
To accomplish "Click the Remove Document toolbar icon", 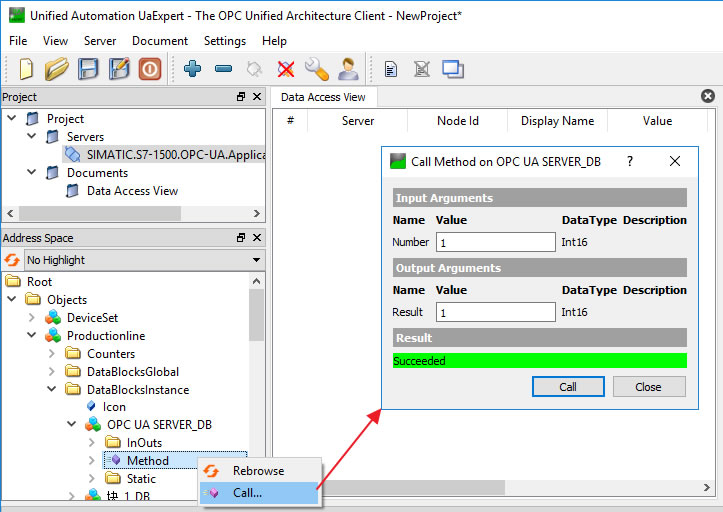I will (x=421, y=69).
